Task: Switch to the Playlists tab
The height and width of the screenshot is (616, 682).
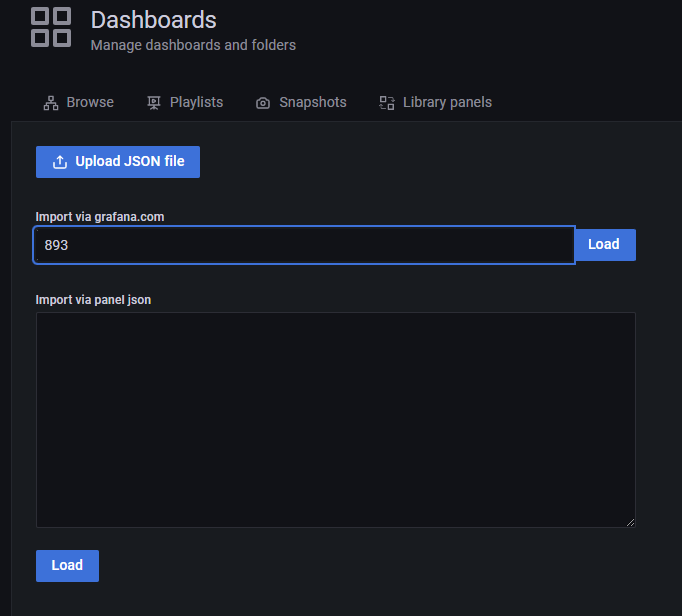Action: (x=185, y=103)
